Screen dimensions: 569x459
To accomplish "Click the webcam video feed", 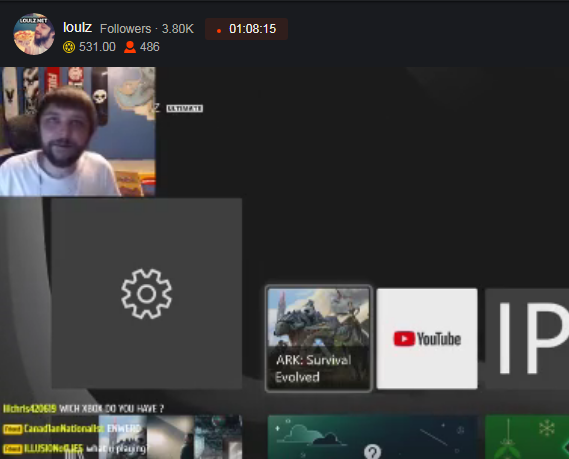I will pyautogui.click(x=78, y=131).
